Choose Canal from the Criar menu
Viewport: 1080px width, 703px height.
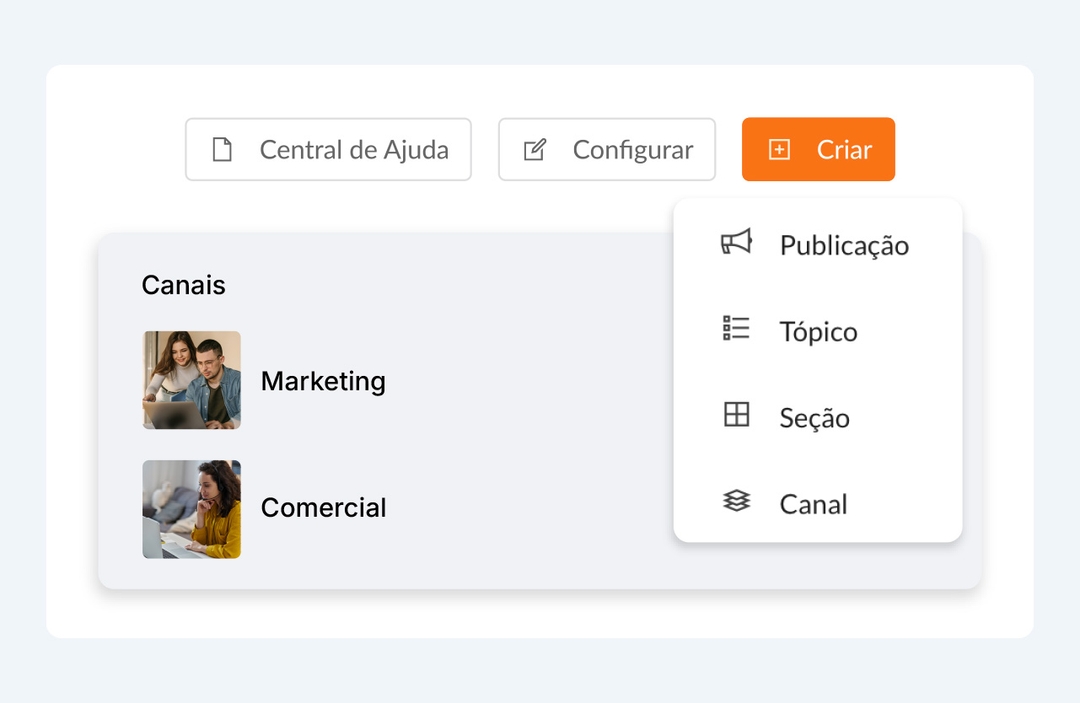(818, 504)
